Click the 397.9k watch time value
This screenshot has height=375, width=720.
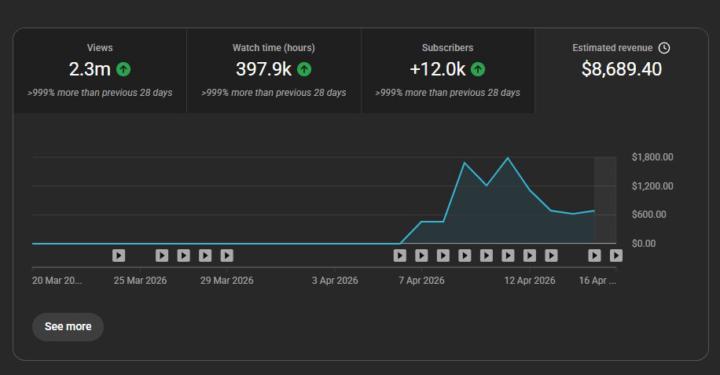[264, 69]
